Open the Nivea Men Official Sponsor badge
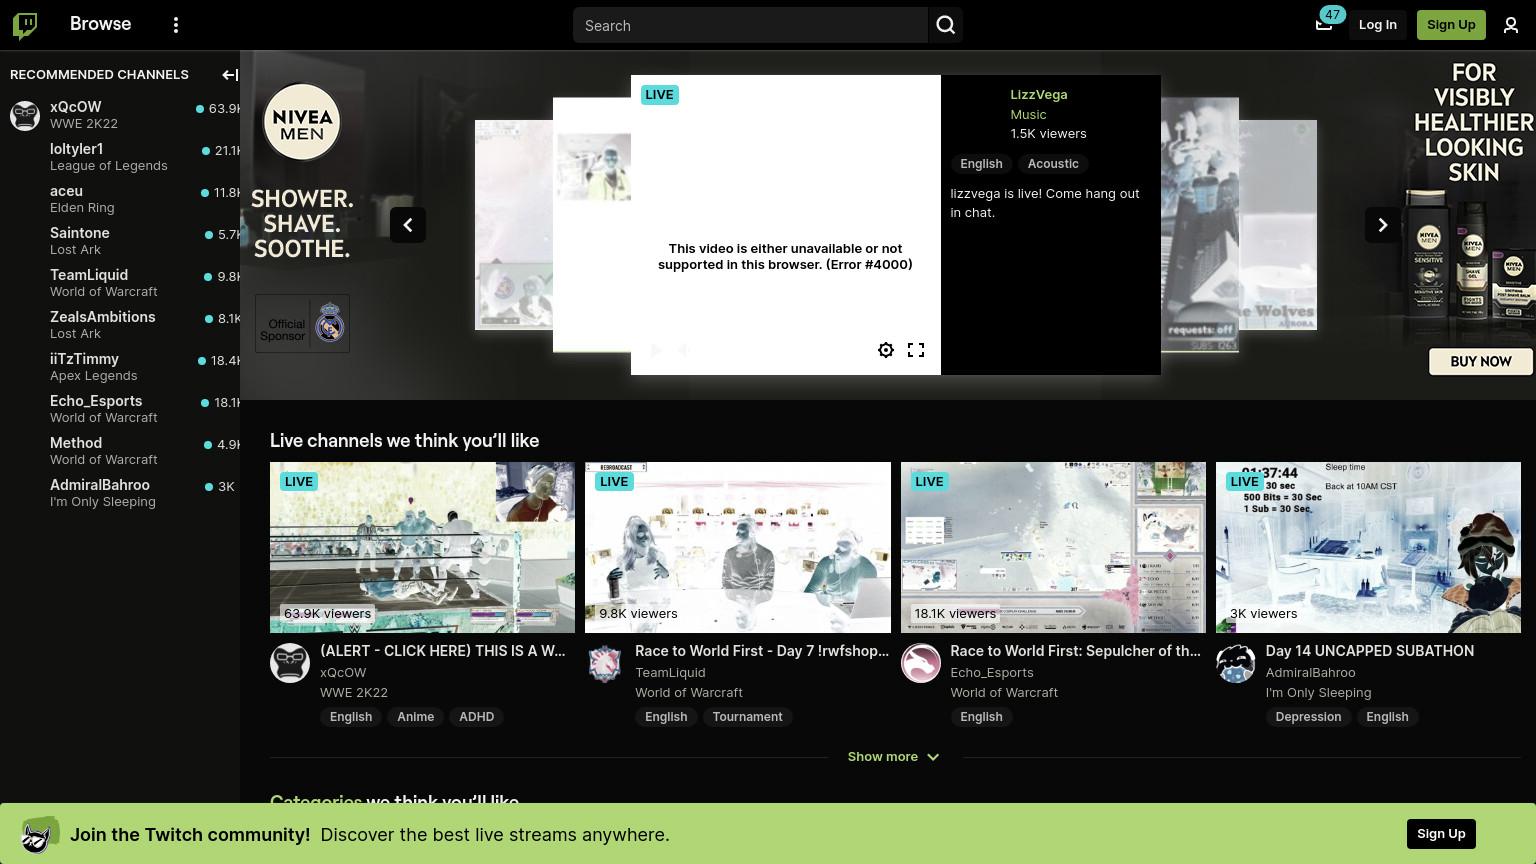1536x864 pixels. 302,323
